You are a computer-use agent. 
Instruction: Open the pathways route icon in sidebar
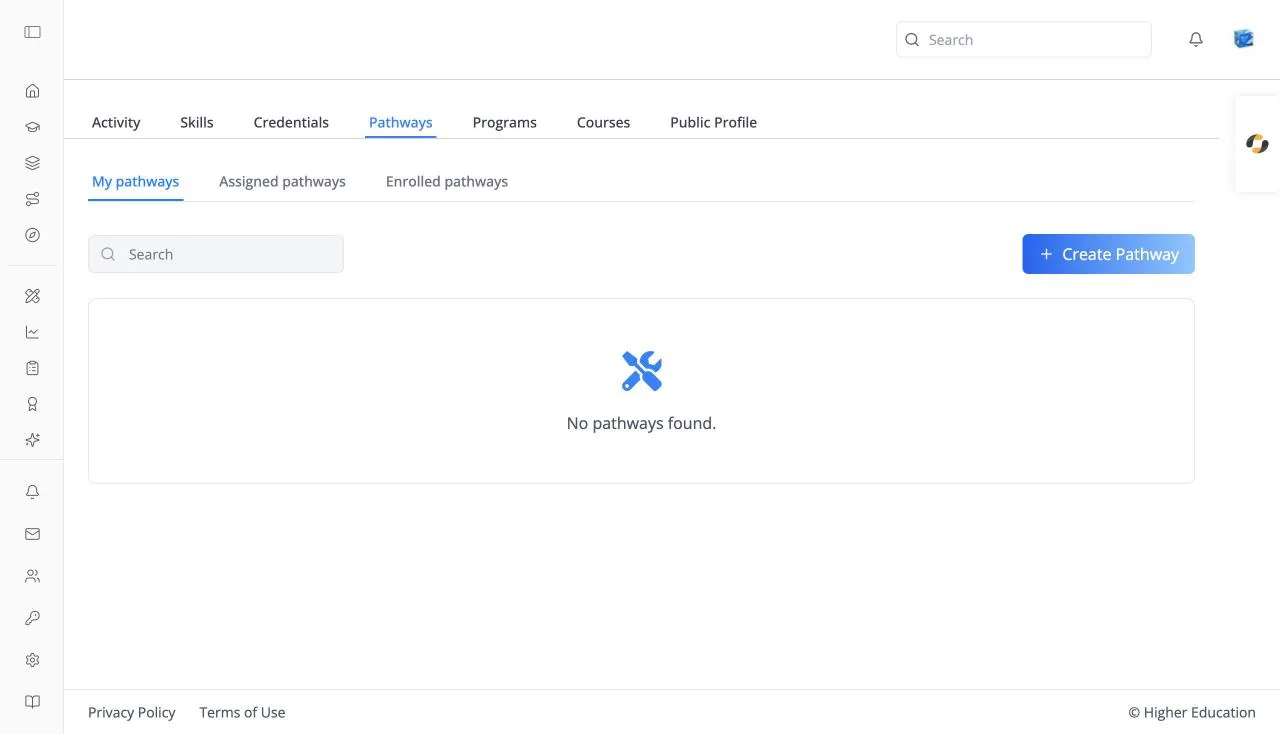point(32,199)
